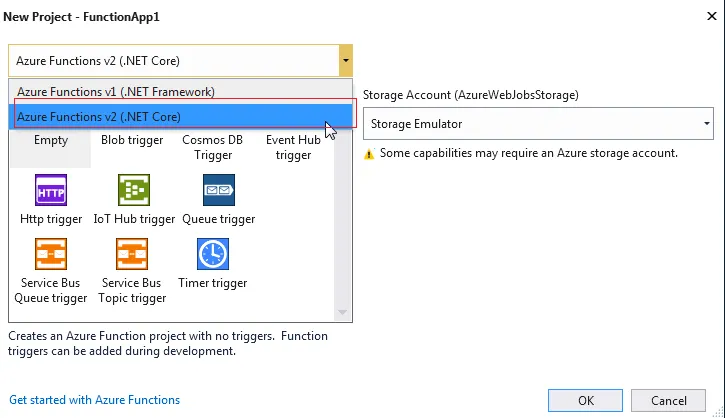Image resolution: width=725 pixels, height=418 pixels.
Task: Click the template list scroll down arrow
Action: pyautogui.click(x=342, y=313)
